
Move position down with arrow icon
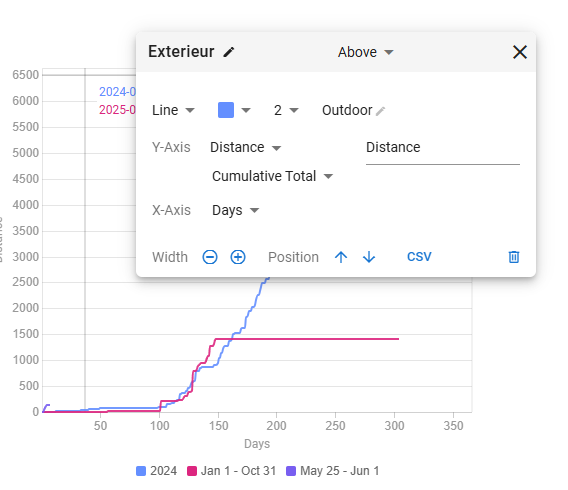click(369, 257)
